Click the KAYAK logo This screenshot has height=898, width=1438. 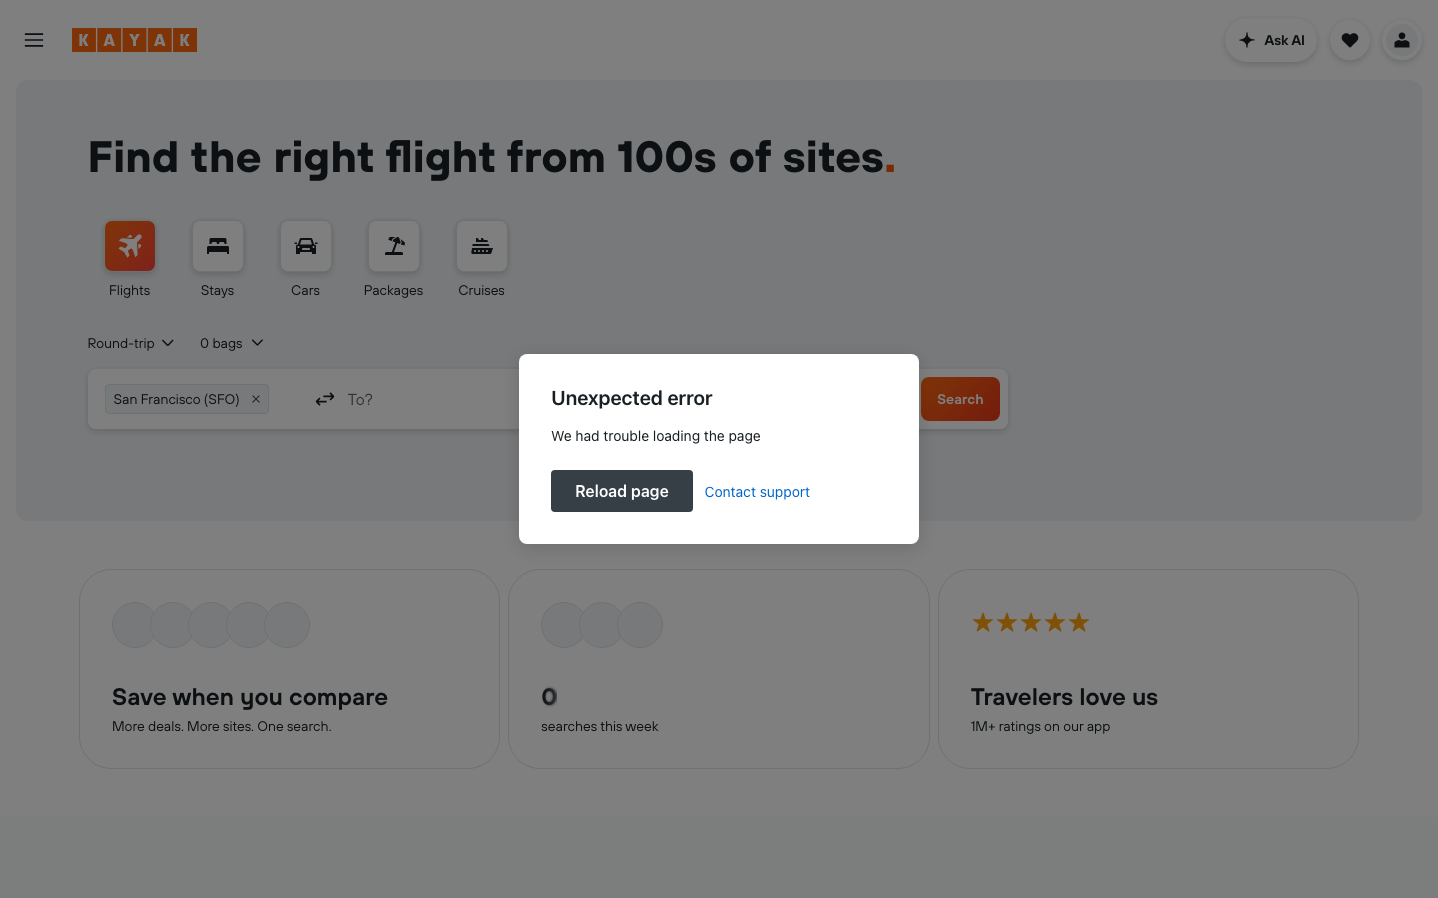[134, 39]
